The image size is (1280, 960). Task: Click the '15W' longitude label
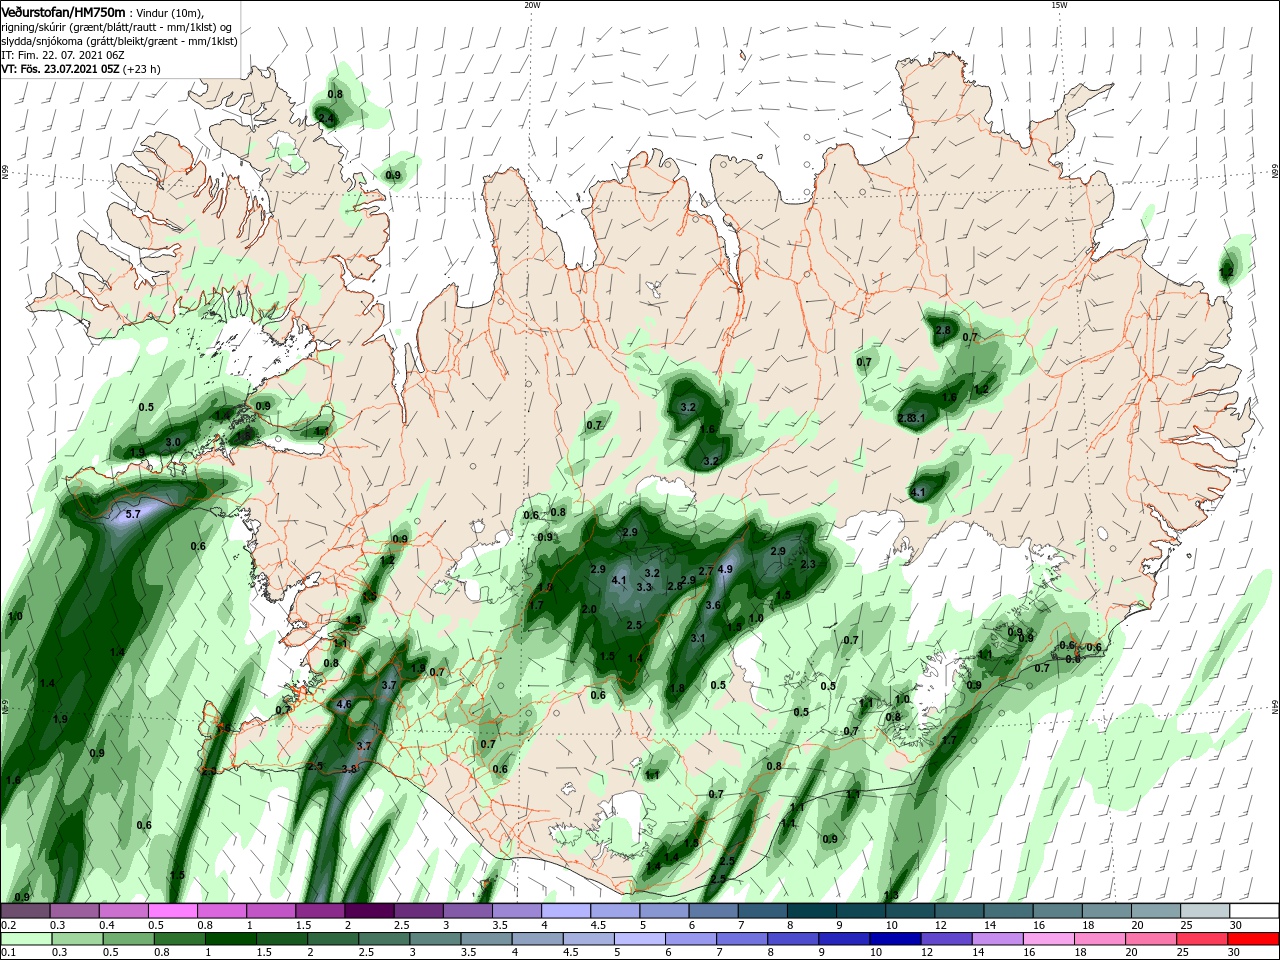(x=1059, y=5)
